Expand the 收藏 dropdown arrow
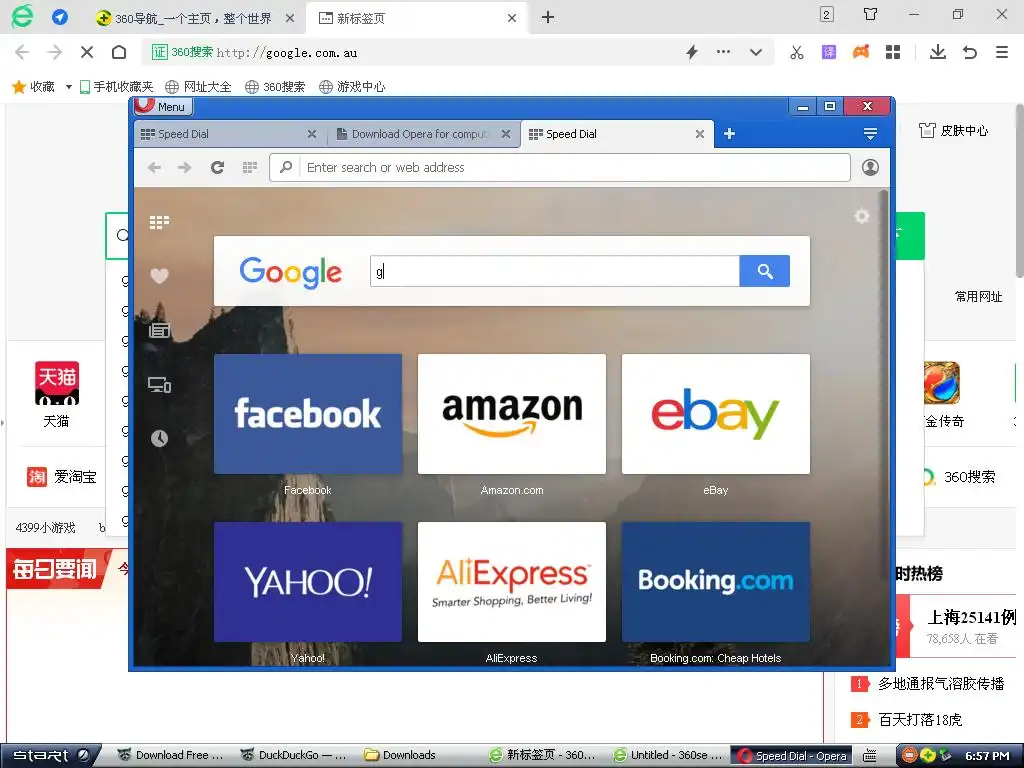Viewport: 1024px width, 768px height. tap(68, 87)
